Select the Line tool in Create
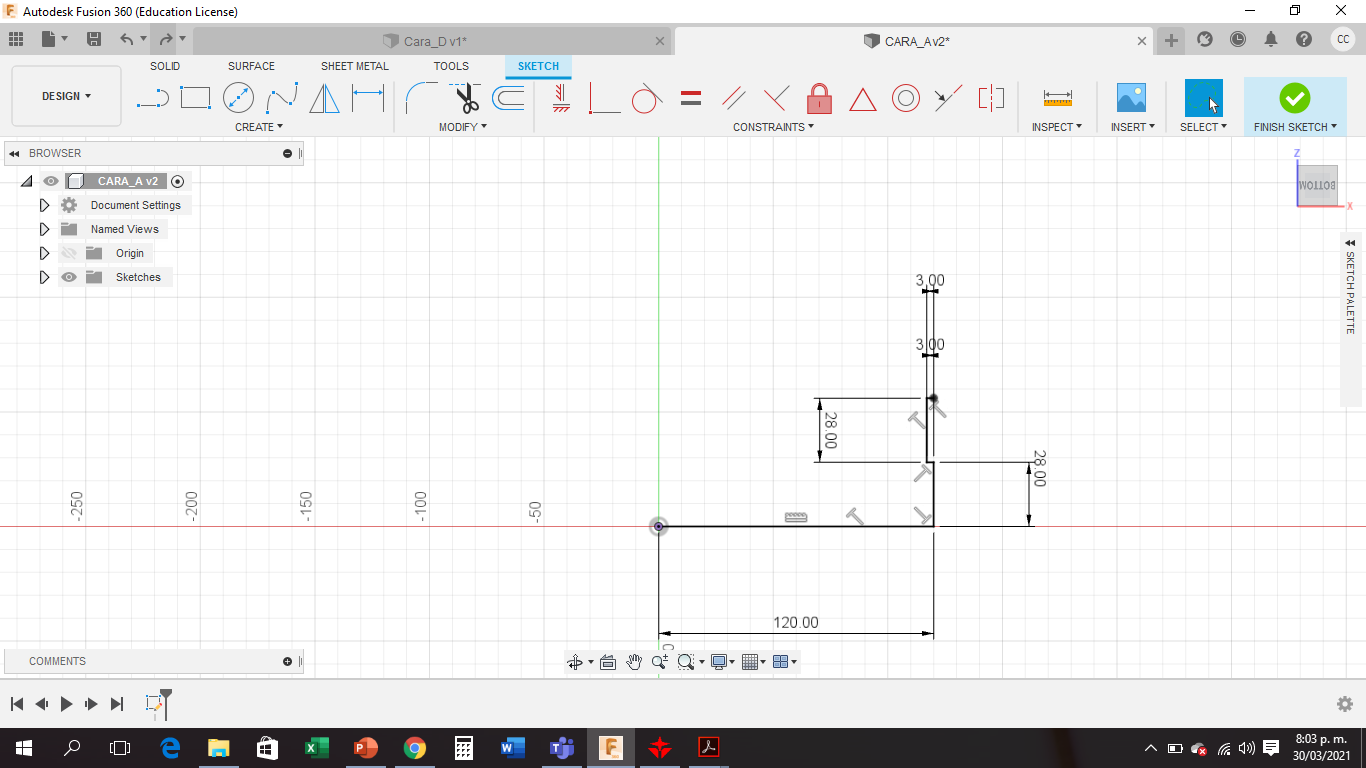Image resolution: width=1366 pixels, height=768 pixels. (x=152, y=98)
